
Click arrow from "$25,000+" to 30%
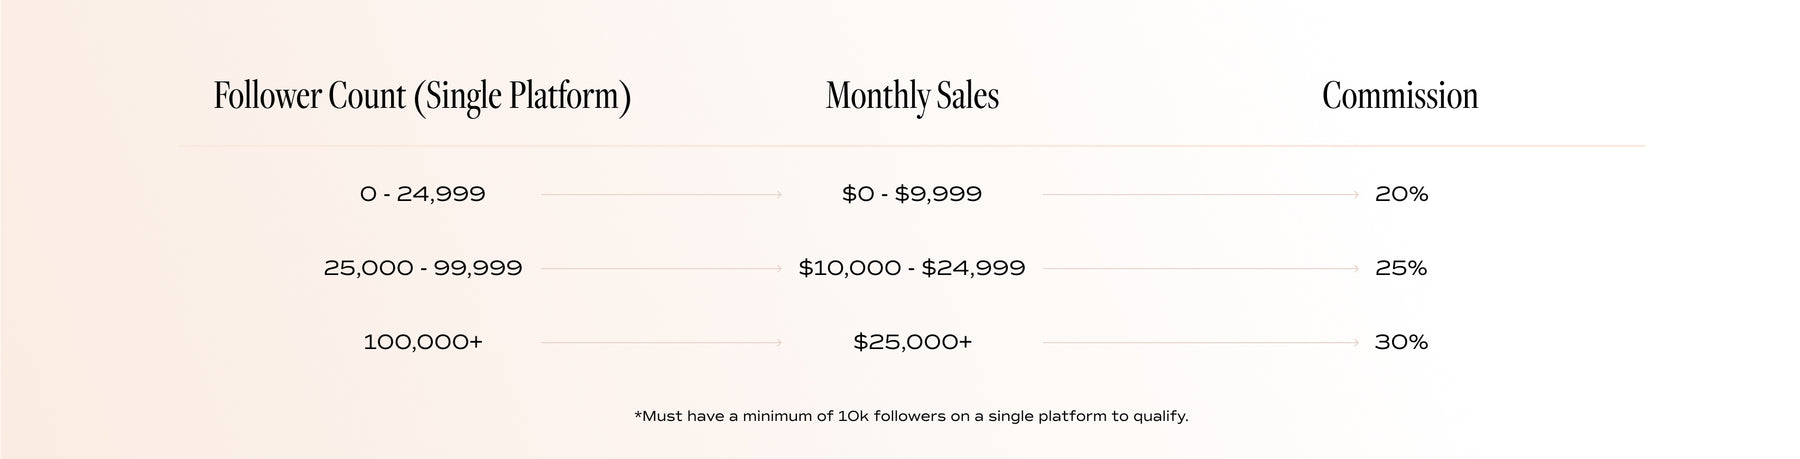pyautogui.click(x=1200, y=342)
